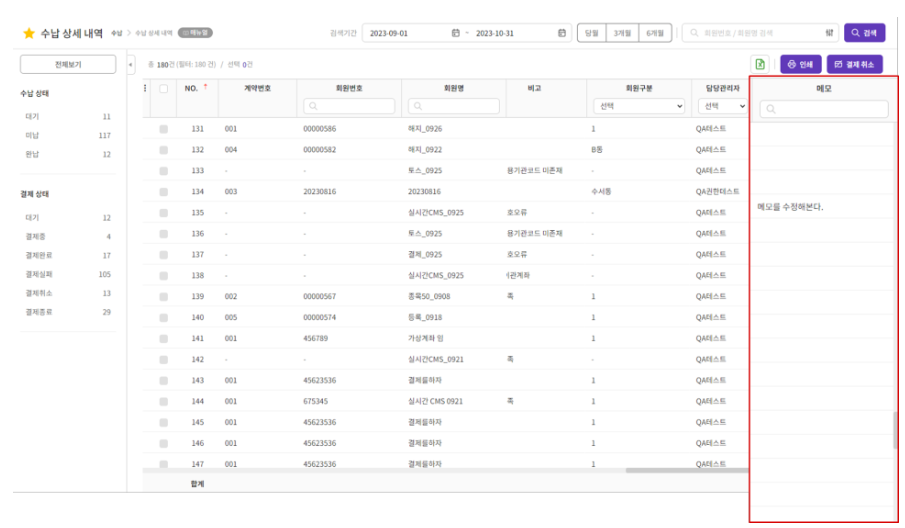The image size is (905, 528).
Task: Filter 결제 상태 by 결제완료
Action: click(68, 256)
